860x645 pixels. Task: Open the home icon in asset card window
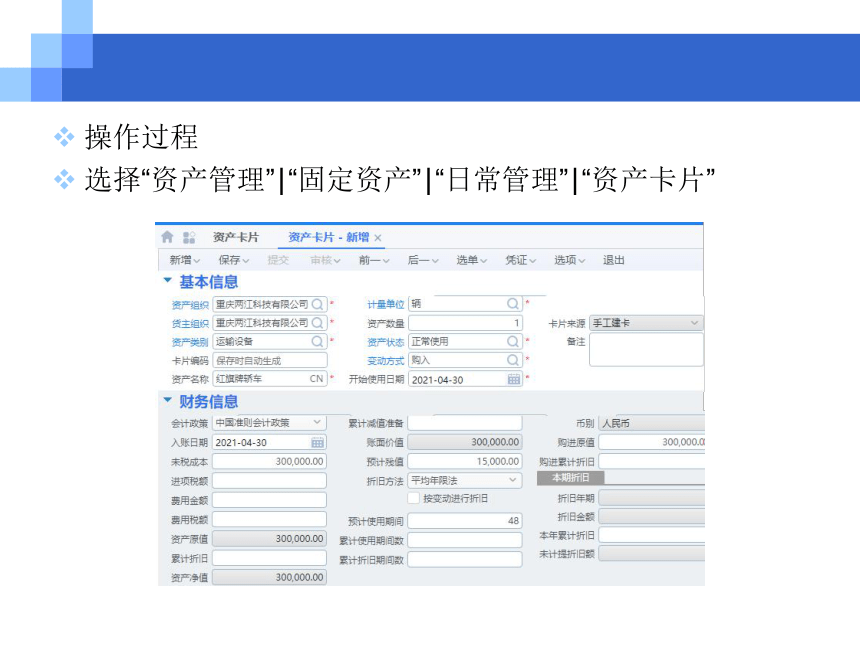[167, 237]
